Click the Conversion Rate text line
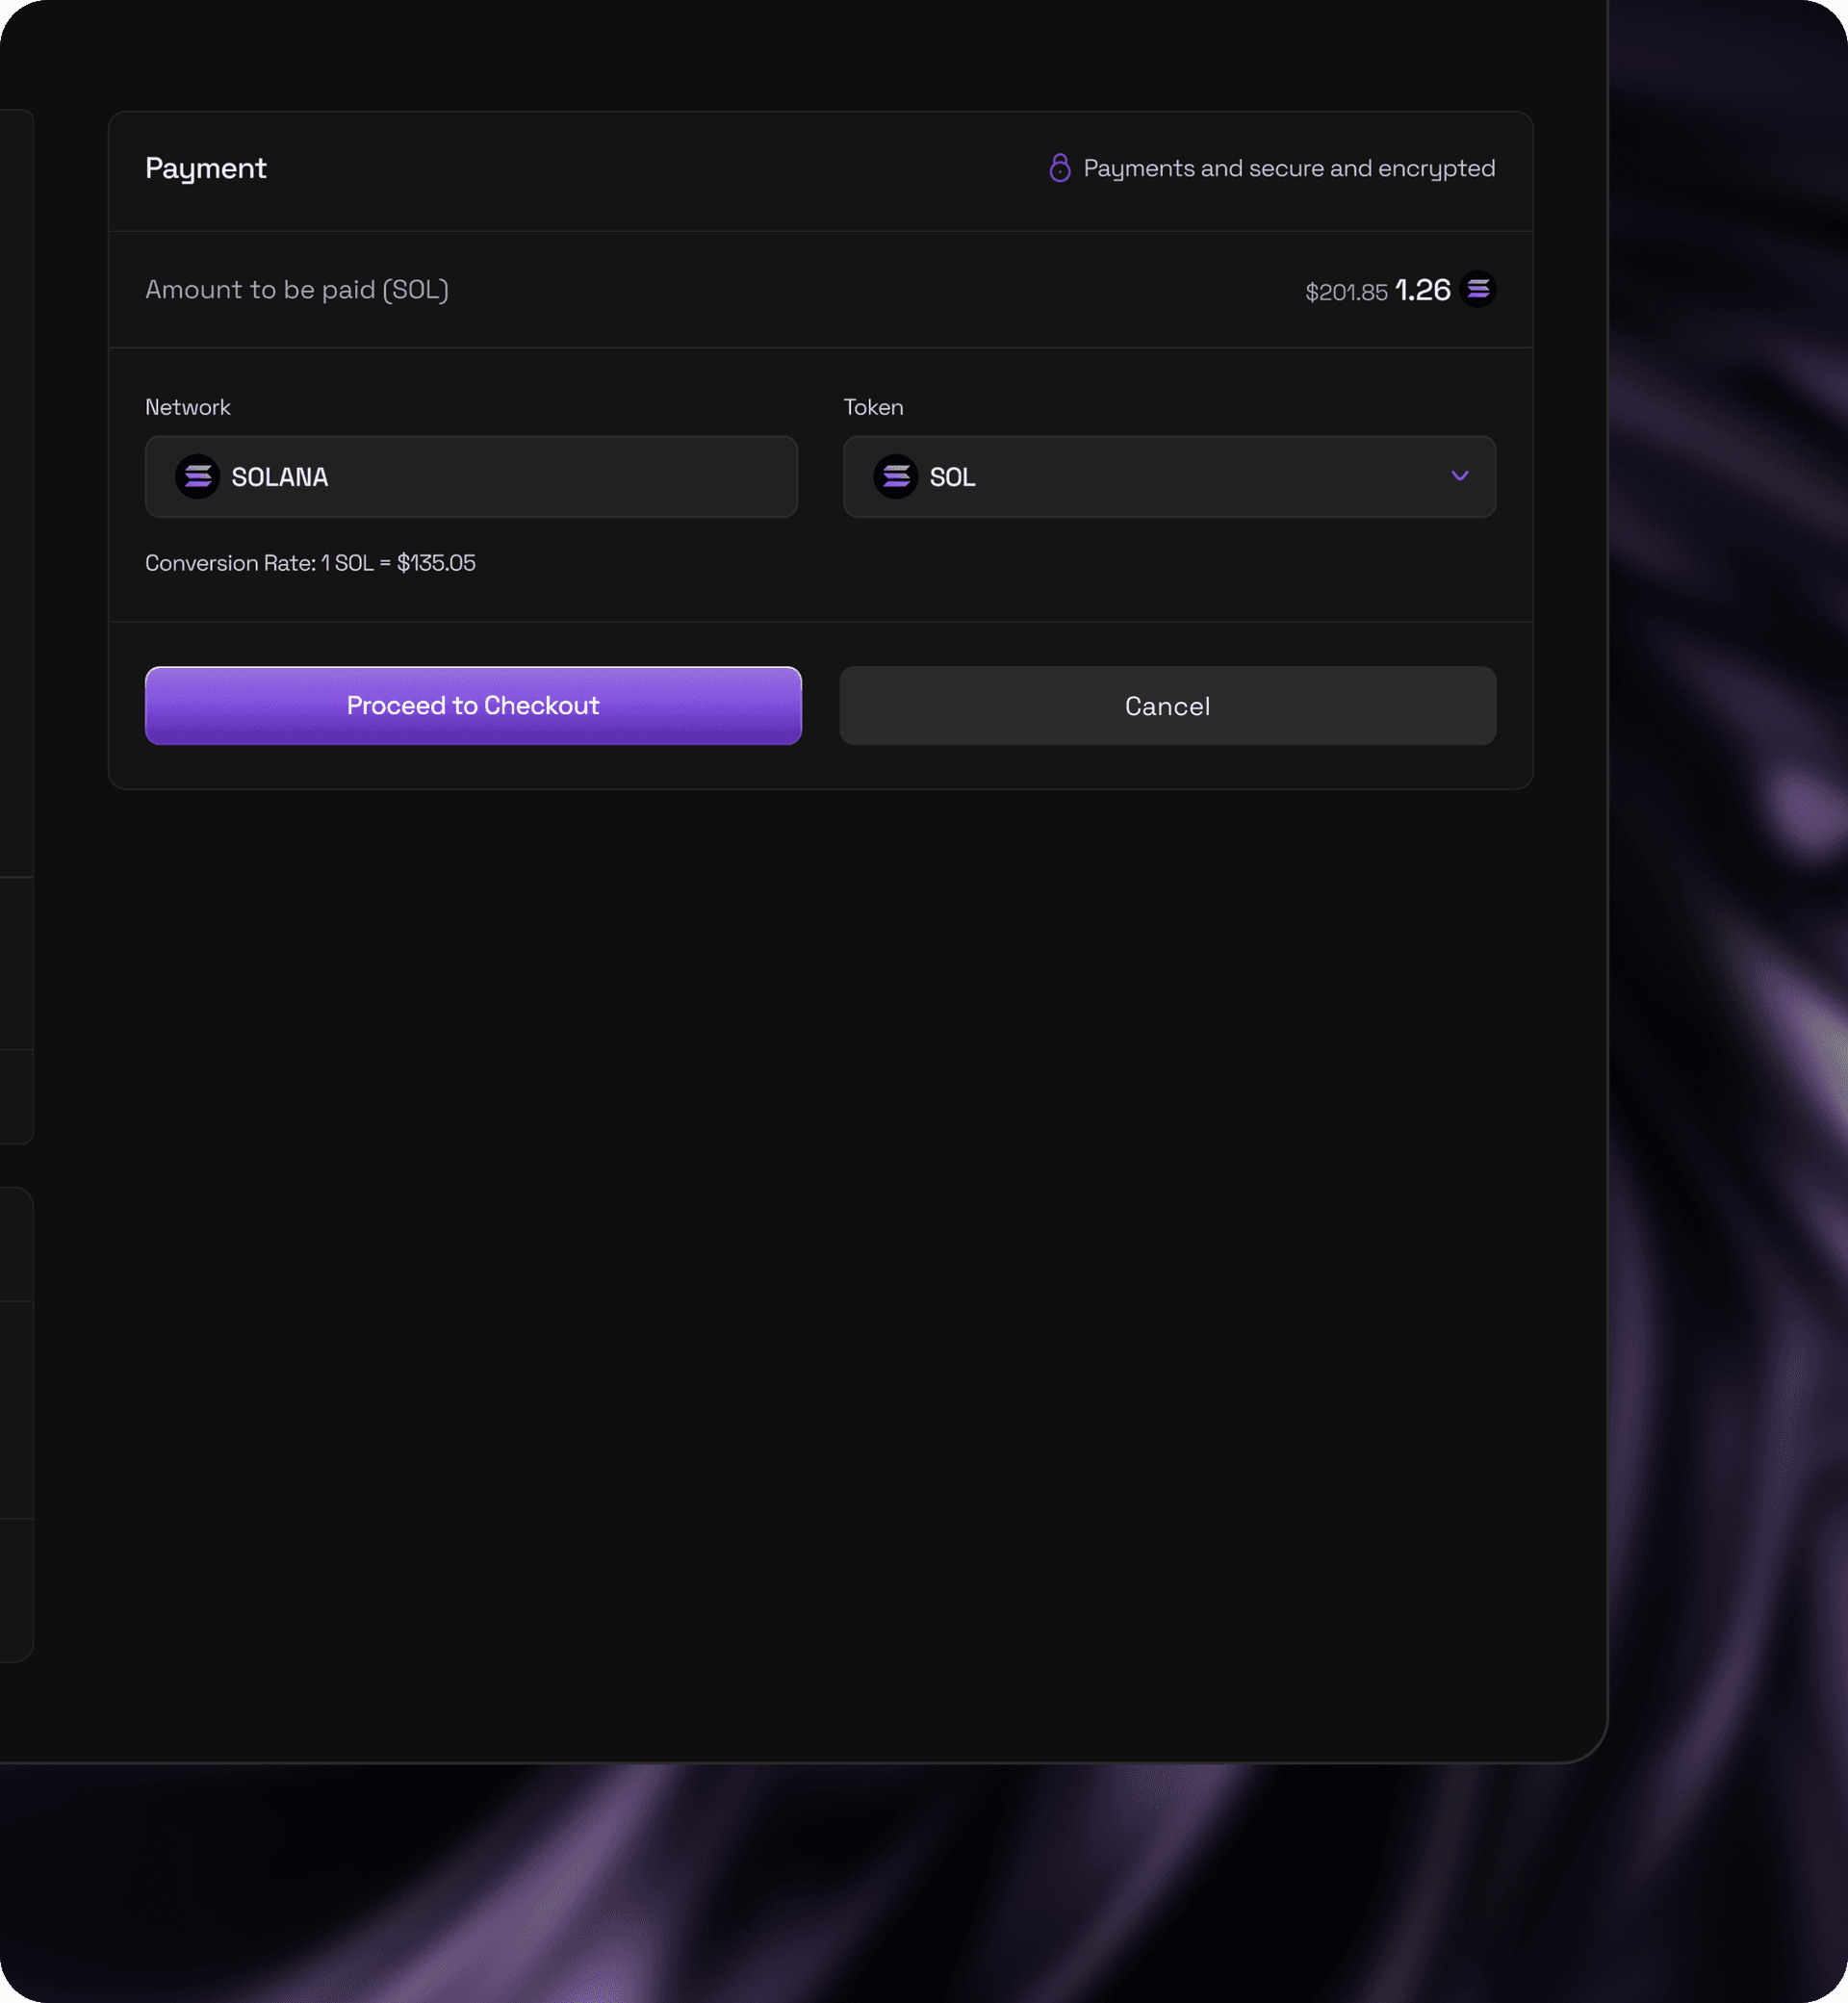The height and width of the screenshot is (2003, 1848). coord(310,563)
